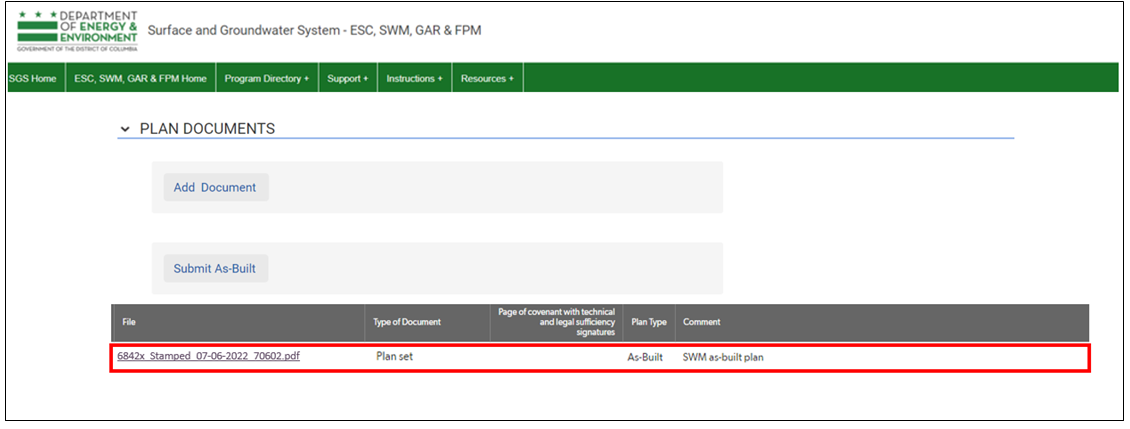
Task: Click the As-Built plan type cell
Action: [x=645, y=357]
